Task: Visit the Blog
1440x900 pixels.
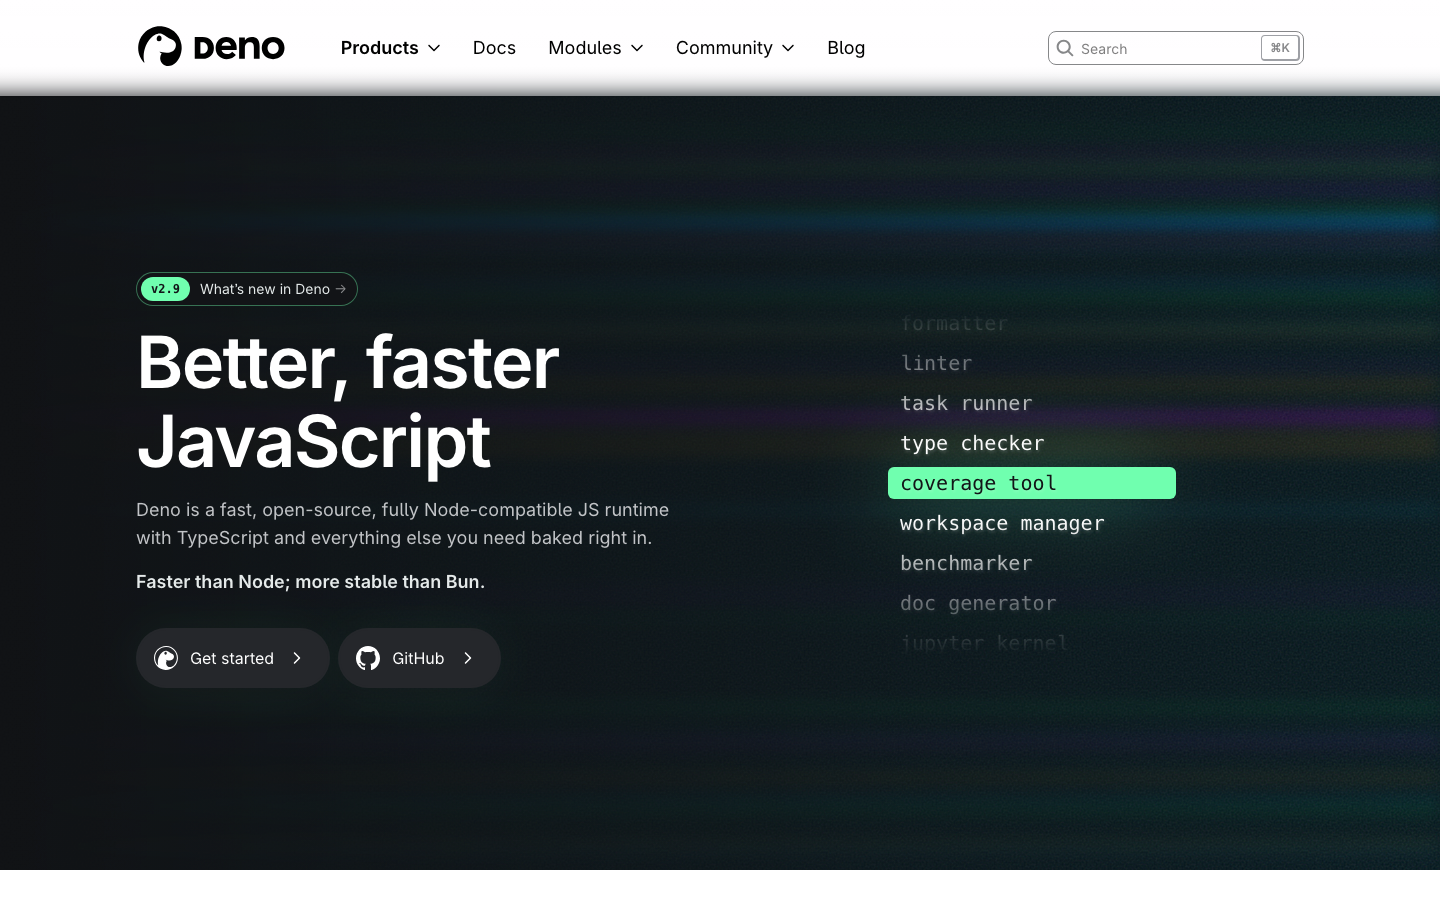Action: click(x=846, y=48)
